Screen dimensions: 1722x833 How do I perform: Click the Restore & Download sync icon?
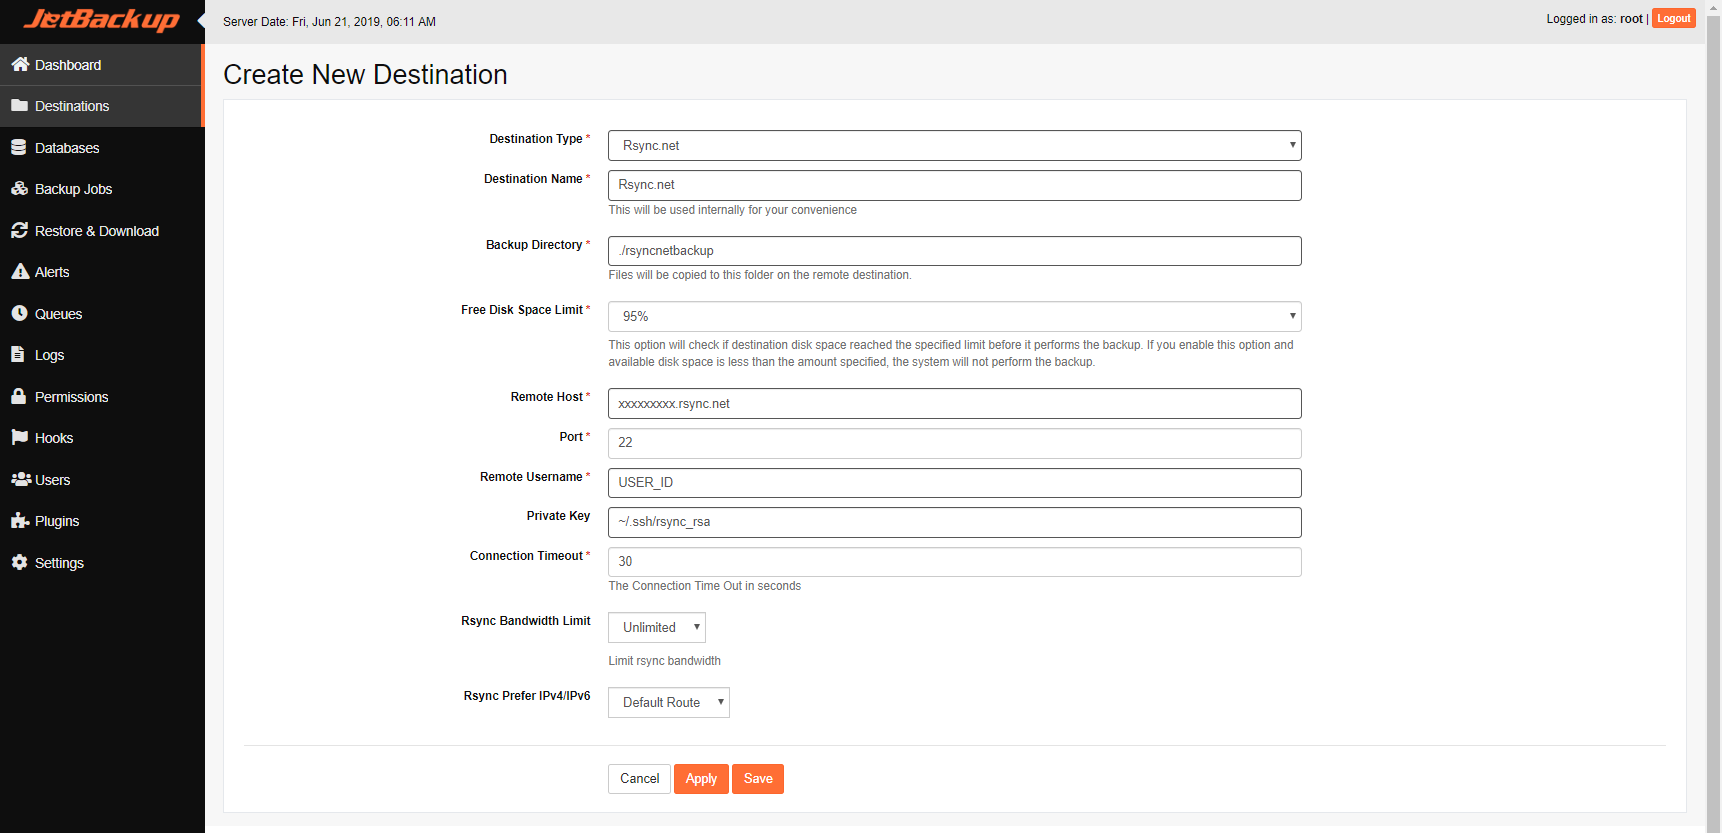click(19, 230)
